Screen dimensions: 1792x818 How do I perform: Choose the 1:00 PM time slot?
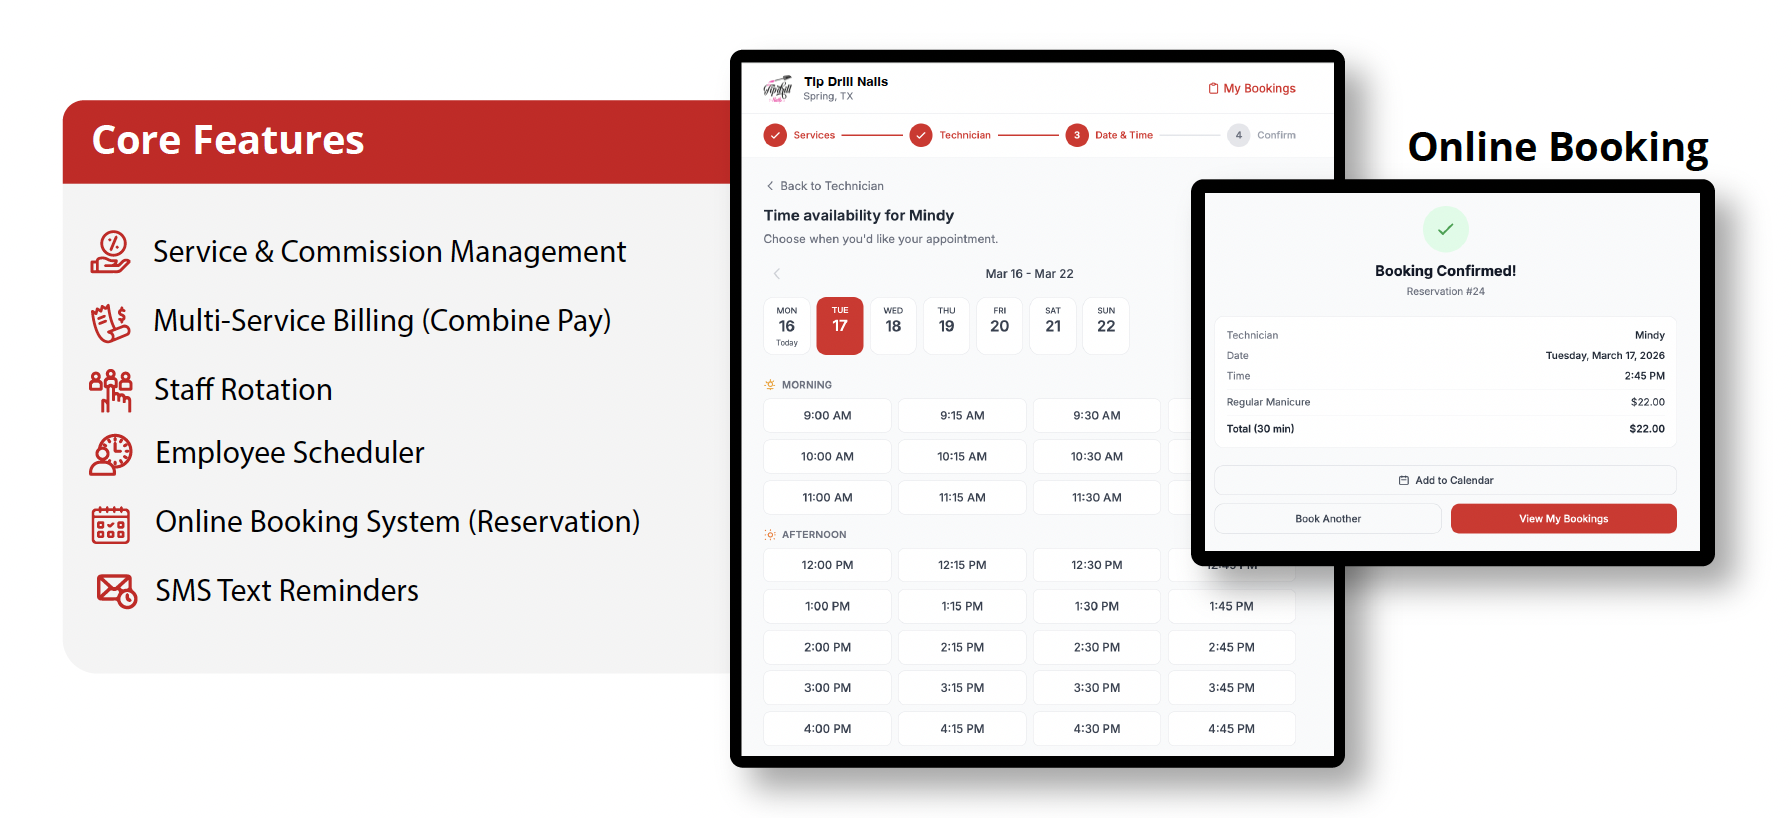point(827,606)
